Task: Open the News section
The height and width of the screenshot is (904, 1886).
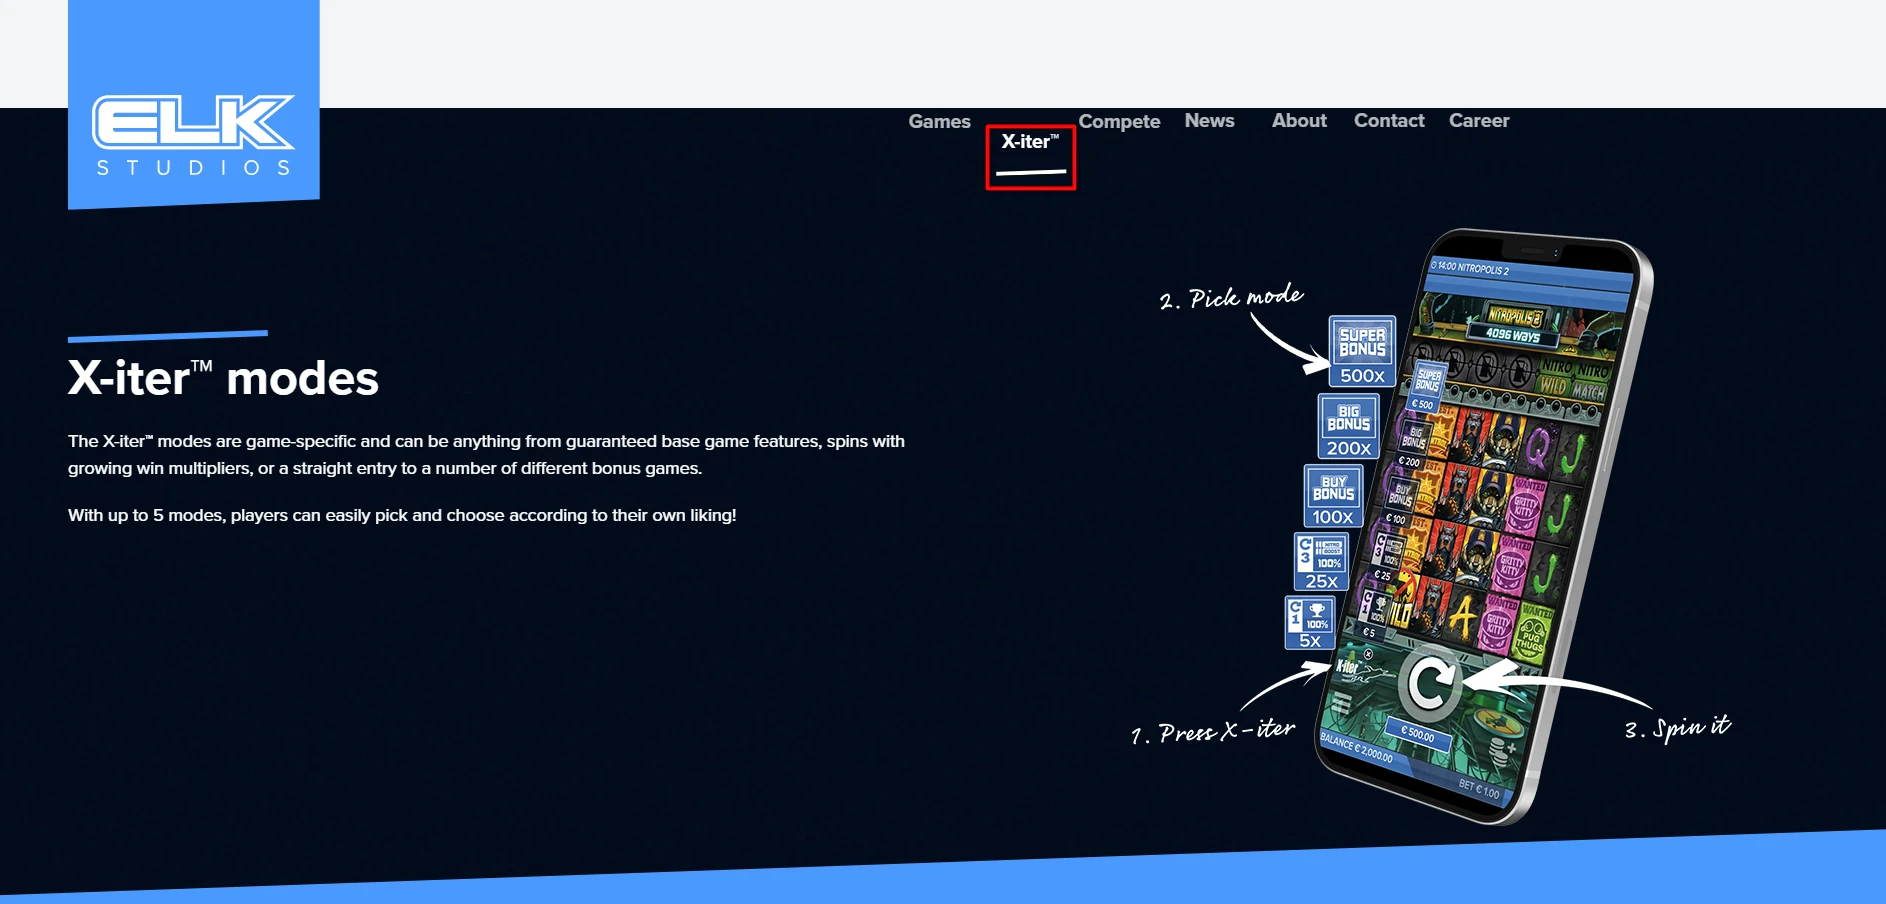Action: point(1209,120)
